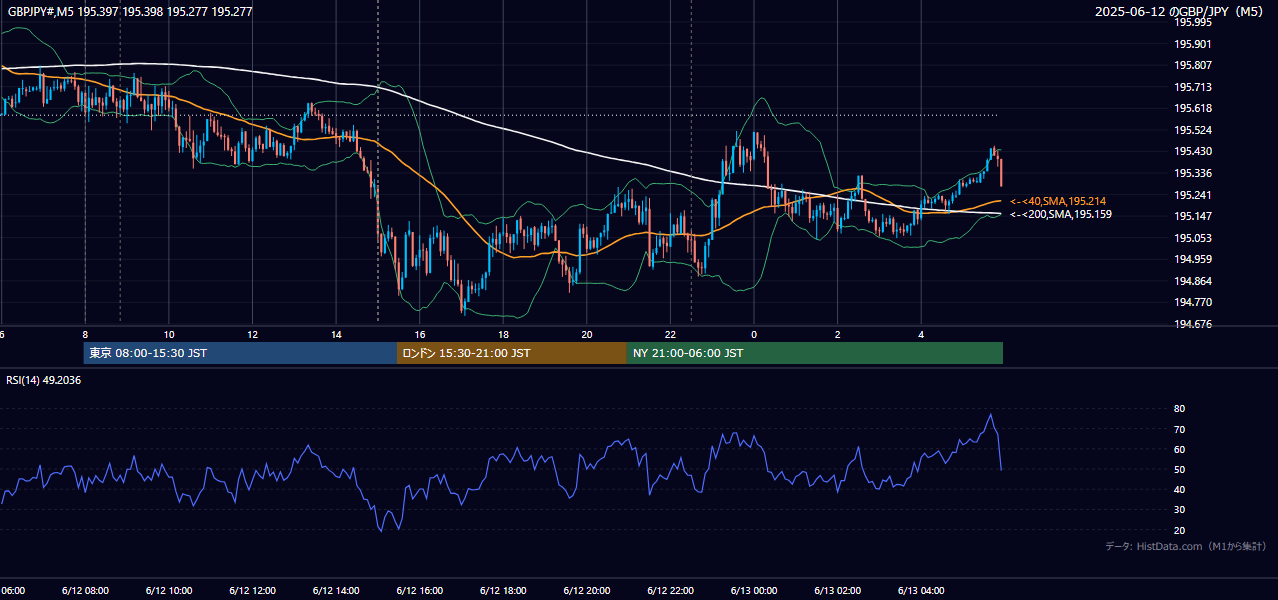
Task: Click hour label 18 under the price chart
Action: (503, 335)
